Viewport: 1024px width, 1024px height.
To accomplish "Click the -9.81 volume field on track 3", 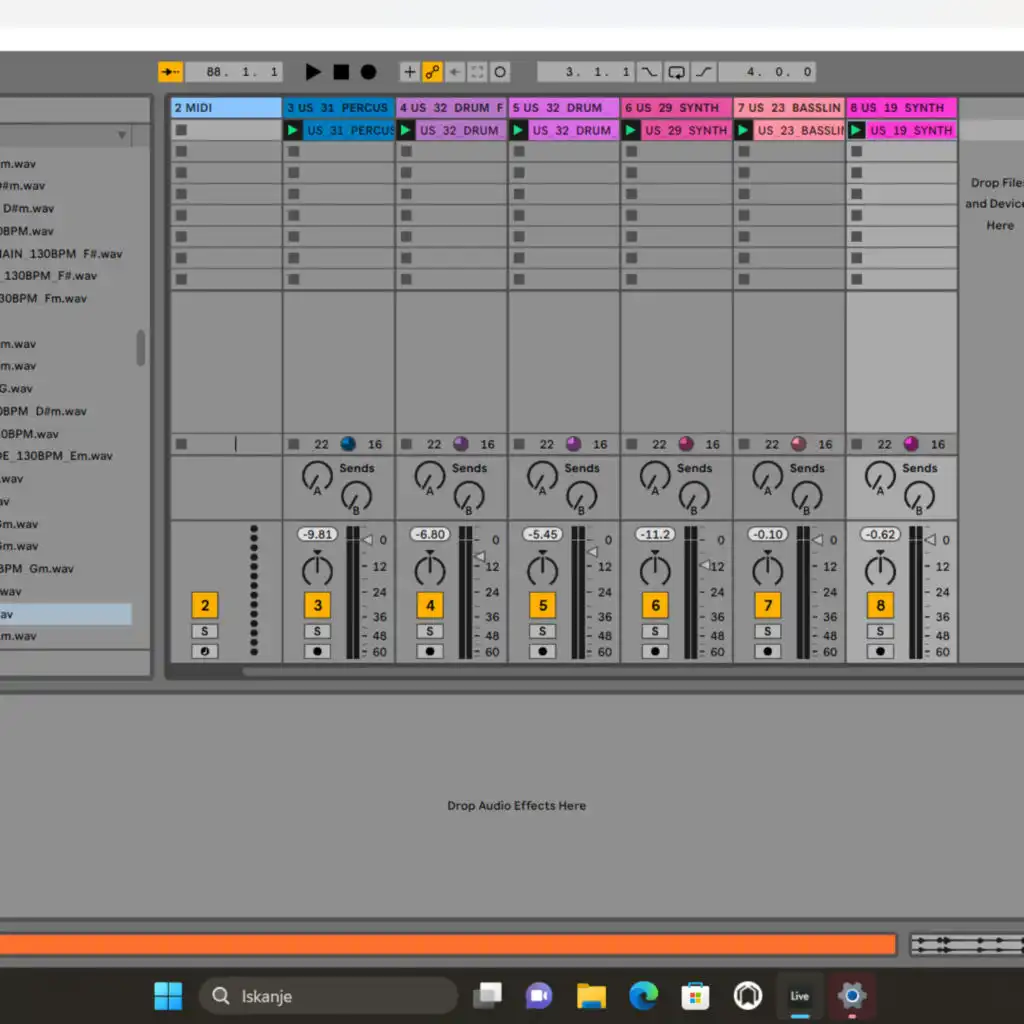I will 317,534.
